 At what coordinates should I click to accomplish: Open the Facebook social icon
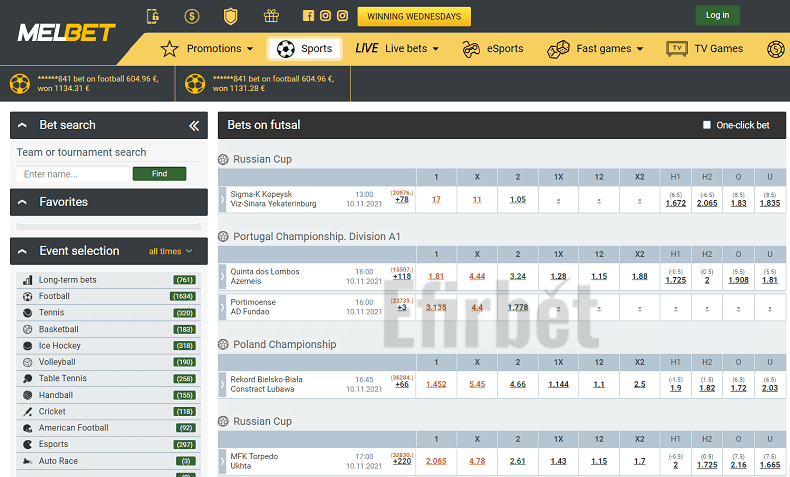[308, 16]
